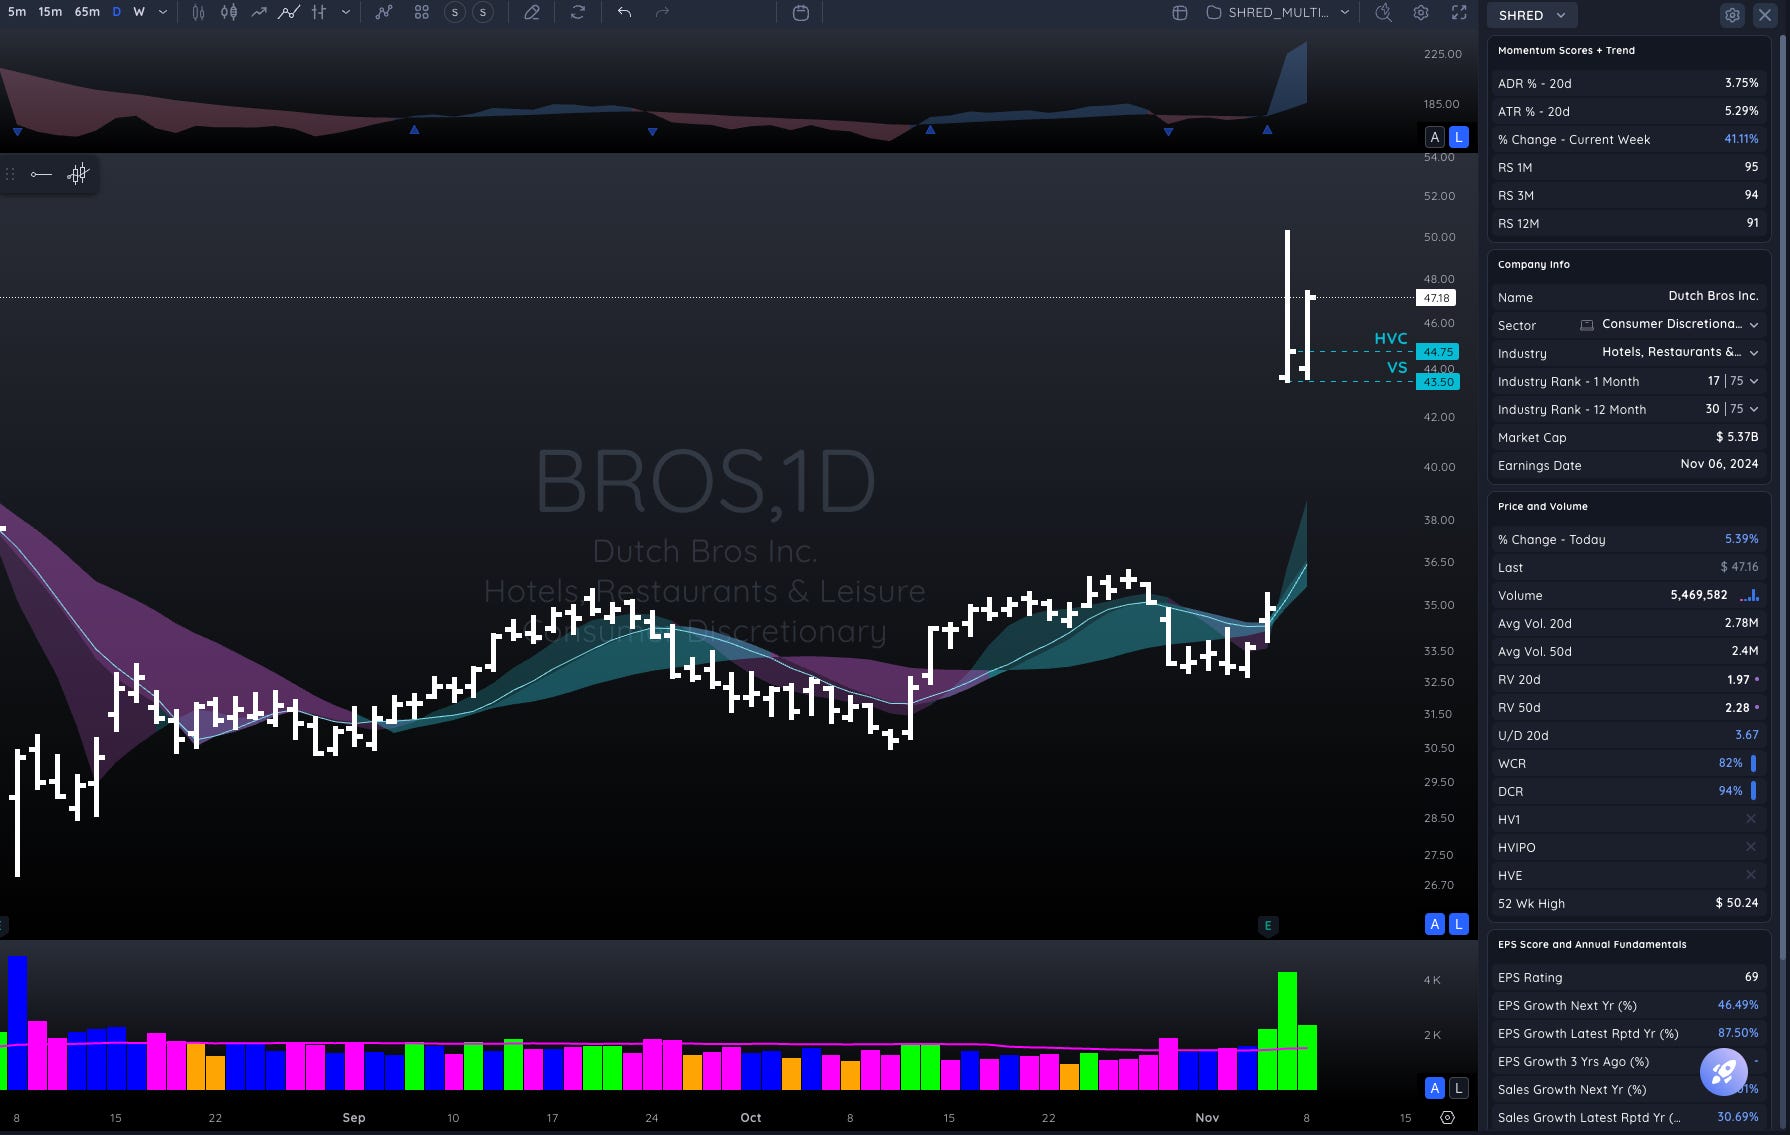Toggle log scale L on volume pane
Image resolution: width=1790 pixels, height=1135 pixels.
[x=1459, y=1088]
